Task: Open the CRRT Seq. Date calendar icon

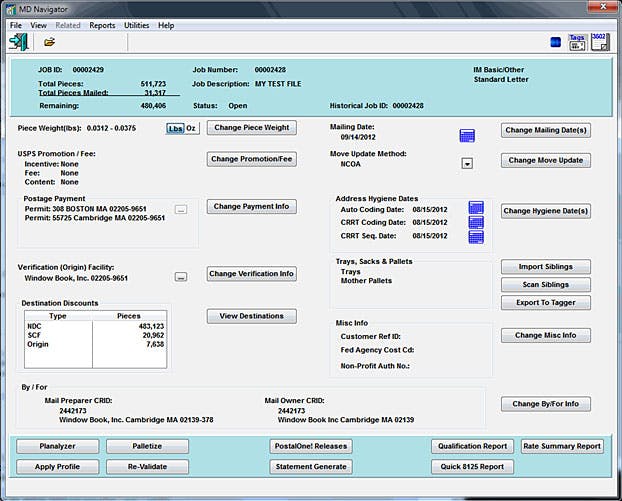Action: 476,237
